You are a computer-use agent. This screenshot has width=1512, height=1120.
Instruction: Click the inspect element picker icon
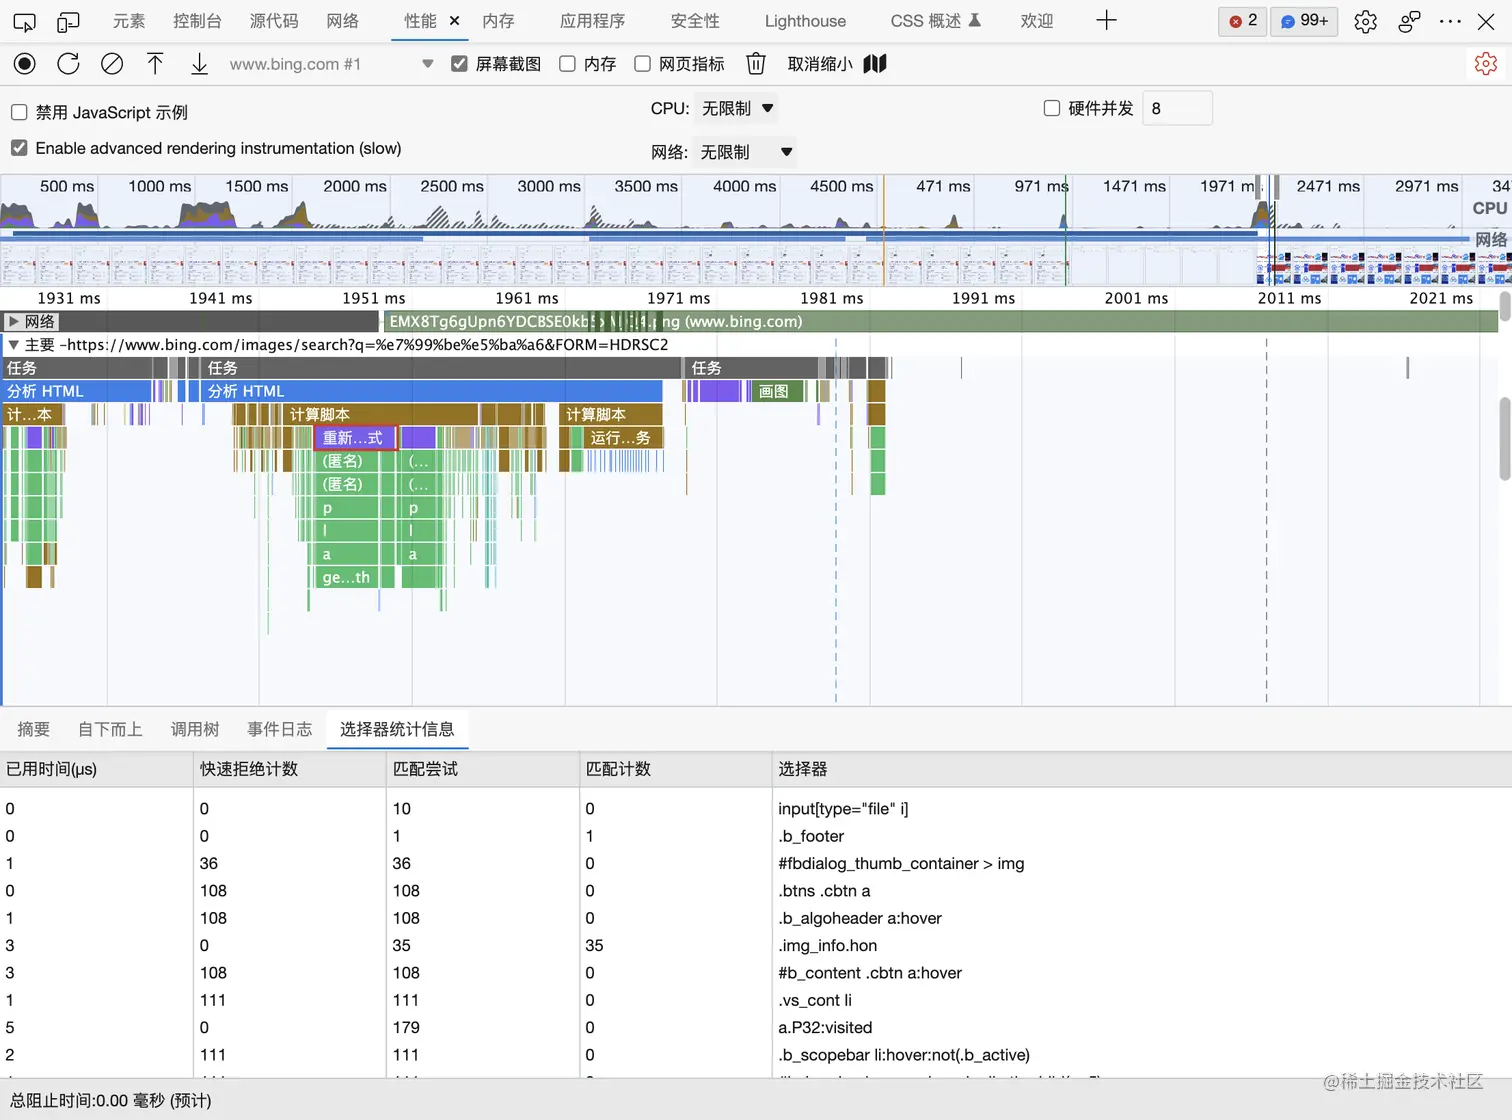pos(24,21)
